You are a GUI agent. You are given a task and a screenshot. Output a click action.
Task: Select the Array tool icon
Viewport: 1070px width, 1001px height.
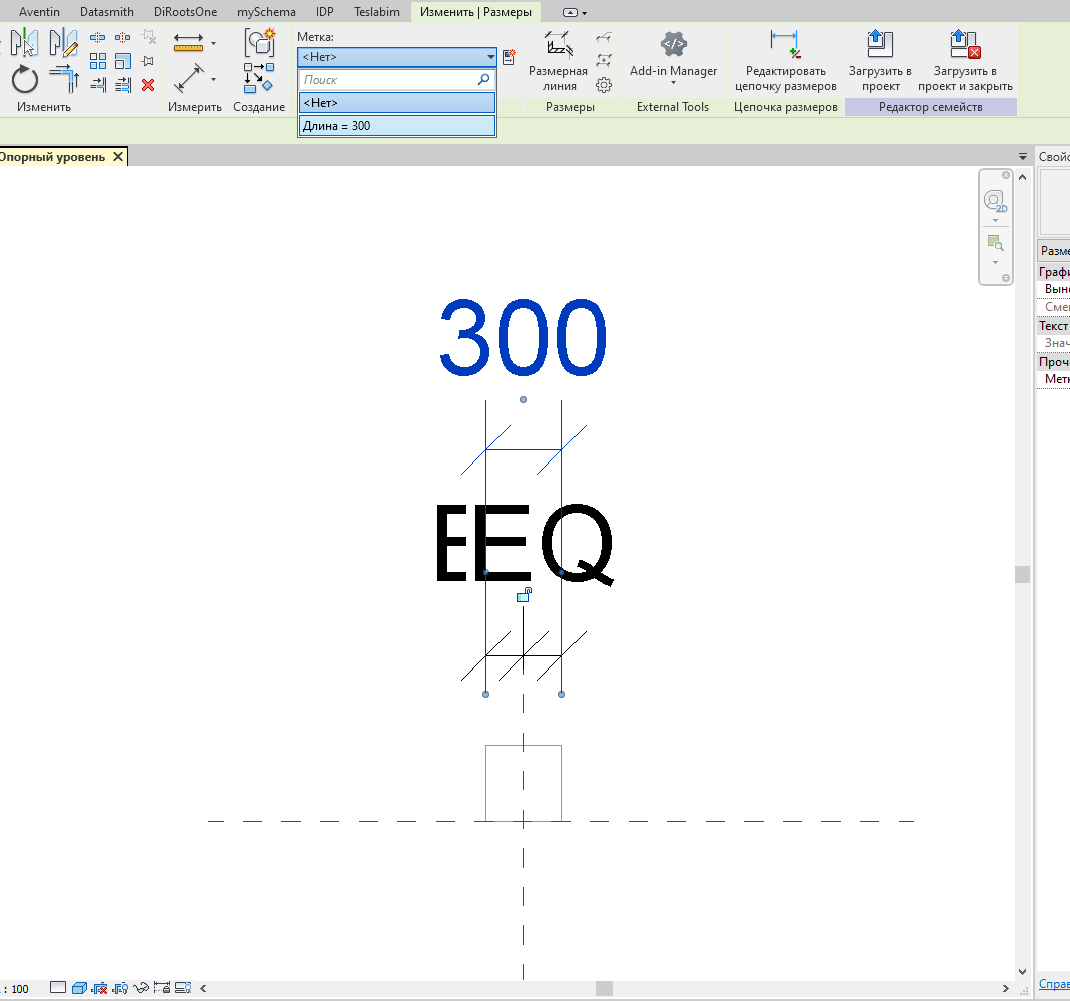(x=98, y=61)
